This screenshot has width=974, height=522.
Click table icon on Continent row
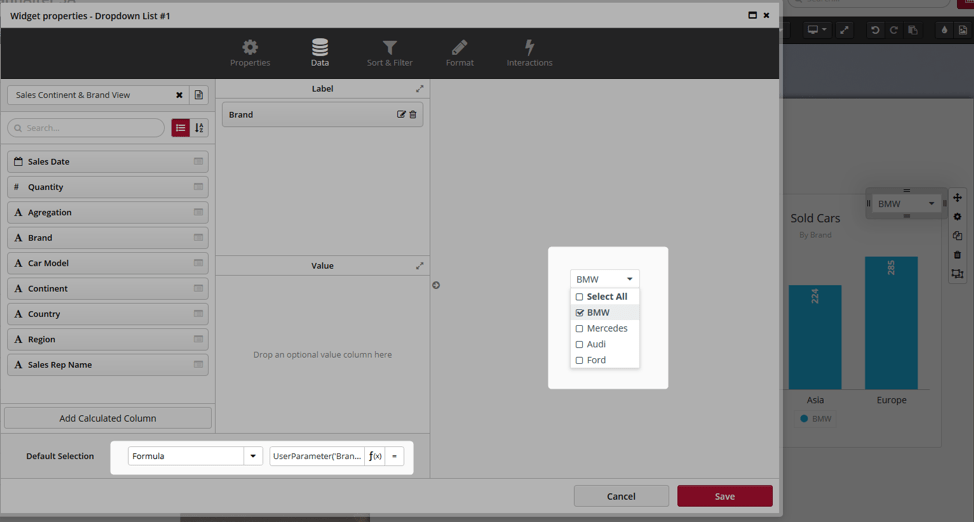click(x=198, y=289)
